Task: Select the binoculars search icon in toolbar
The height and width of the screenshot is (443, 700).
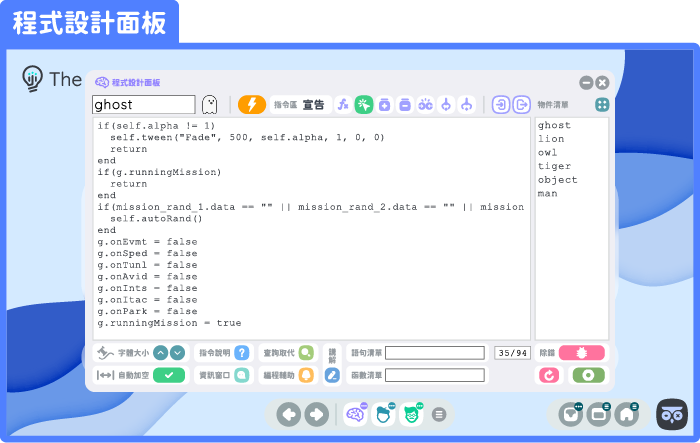Action: click(x=425, y=104)
